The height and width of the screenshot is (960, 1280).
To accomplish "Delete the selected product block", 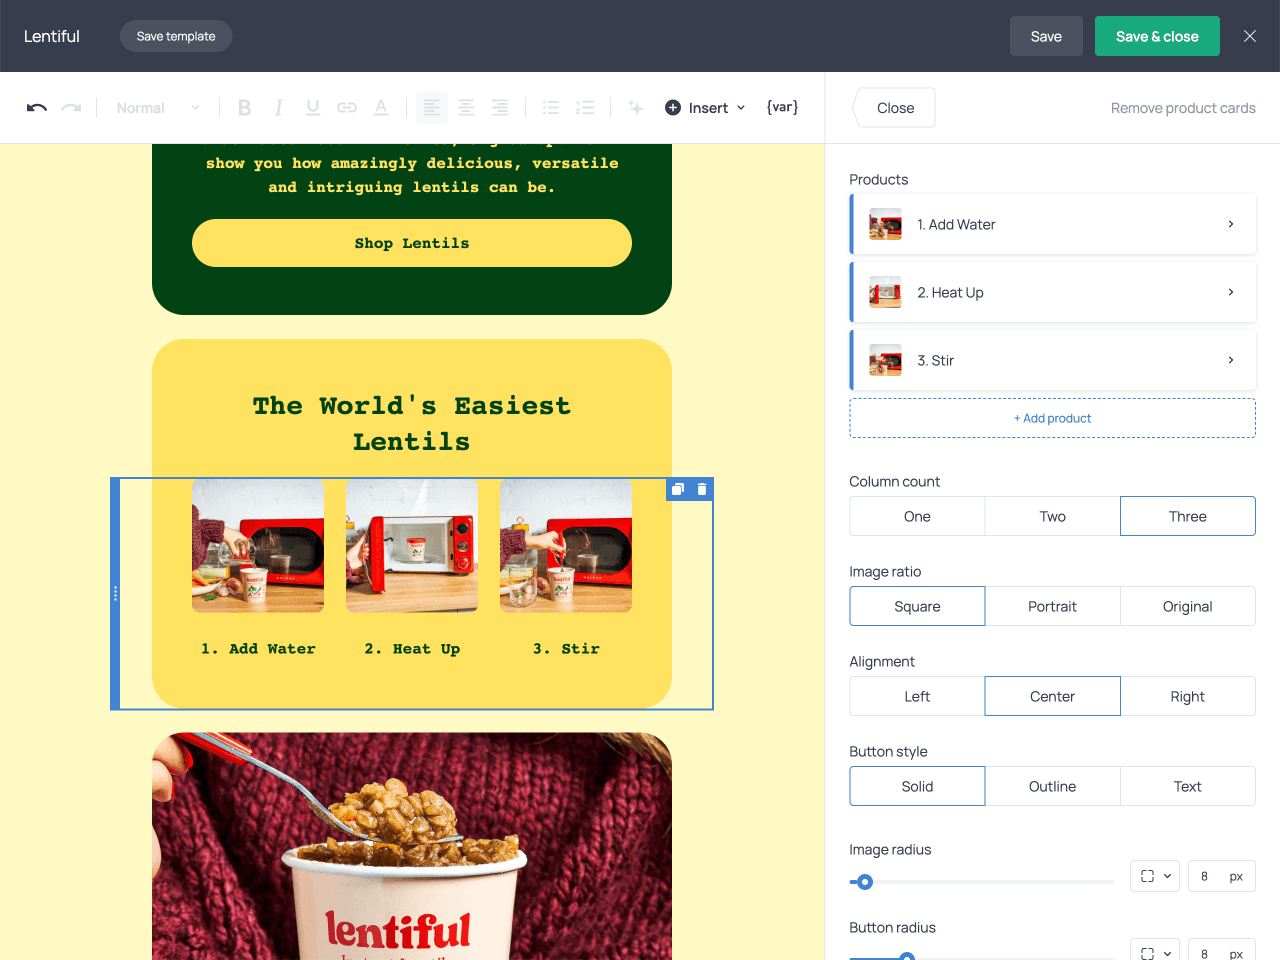I will coord(702,489).
